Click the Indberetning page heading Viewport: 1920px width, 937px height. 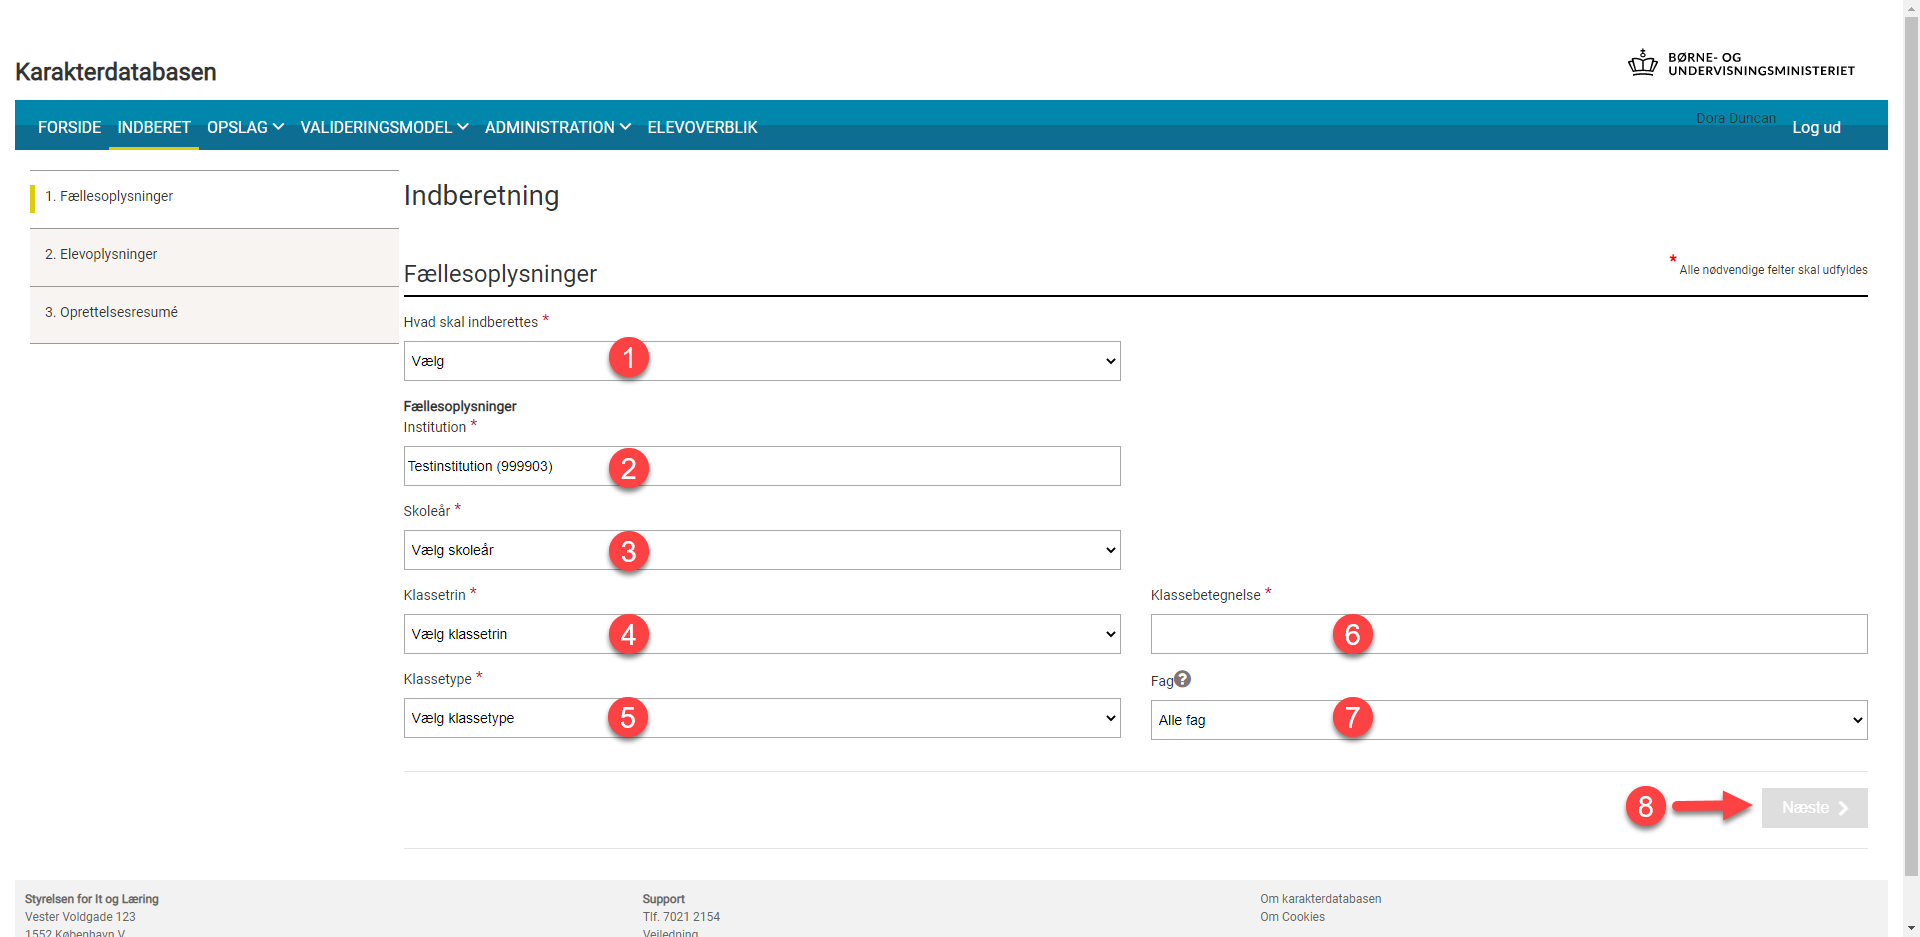[481, 195]
